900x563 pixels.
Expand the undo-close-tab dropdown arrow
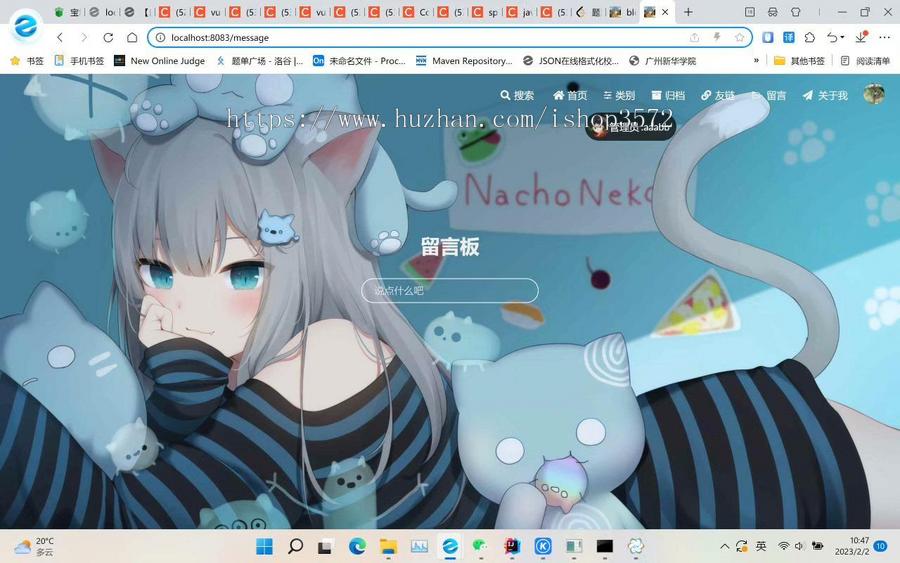click(x=842, y=37)
